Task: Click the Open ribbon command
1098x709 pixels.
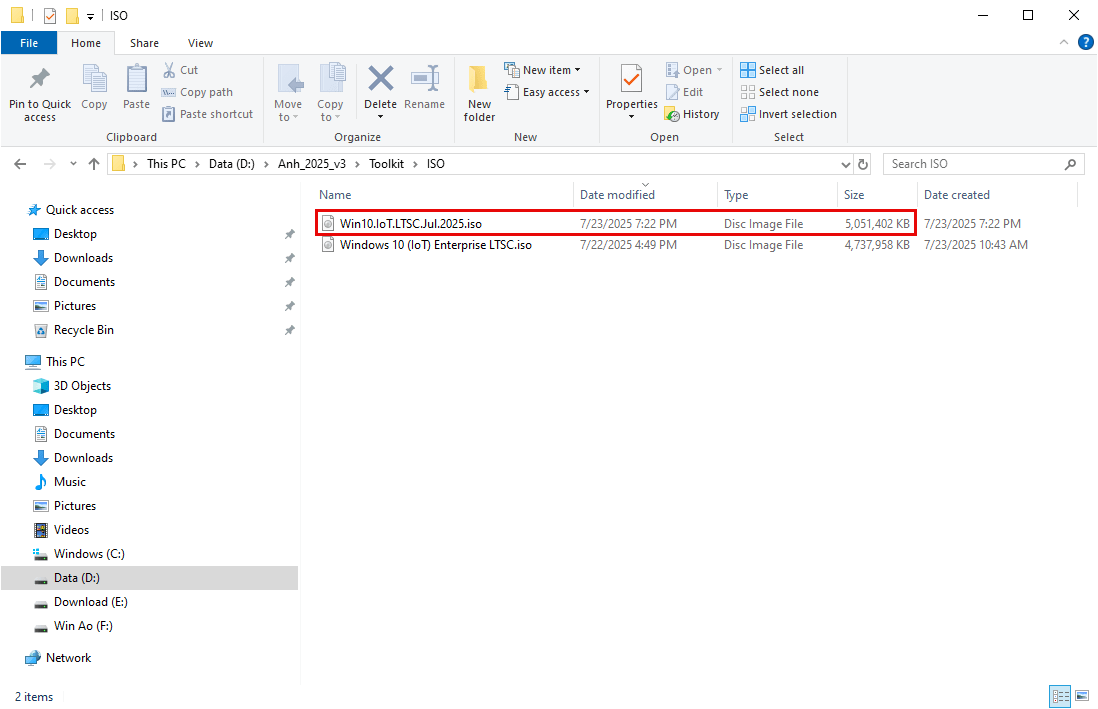Action: [x=693, y=70]
